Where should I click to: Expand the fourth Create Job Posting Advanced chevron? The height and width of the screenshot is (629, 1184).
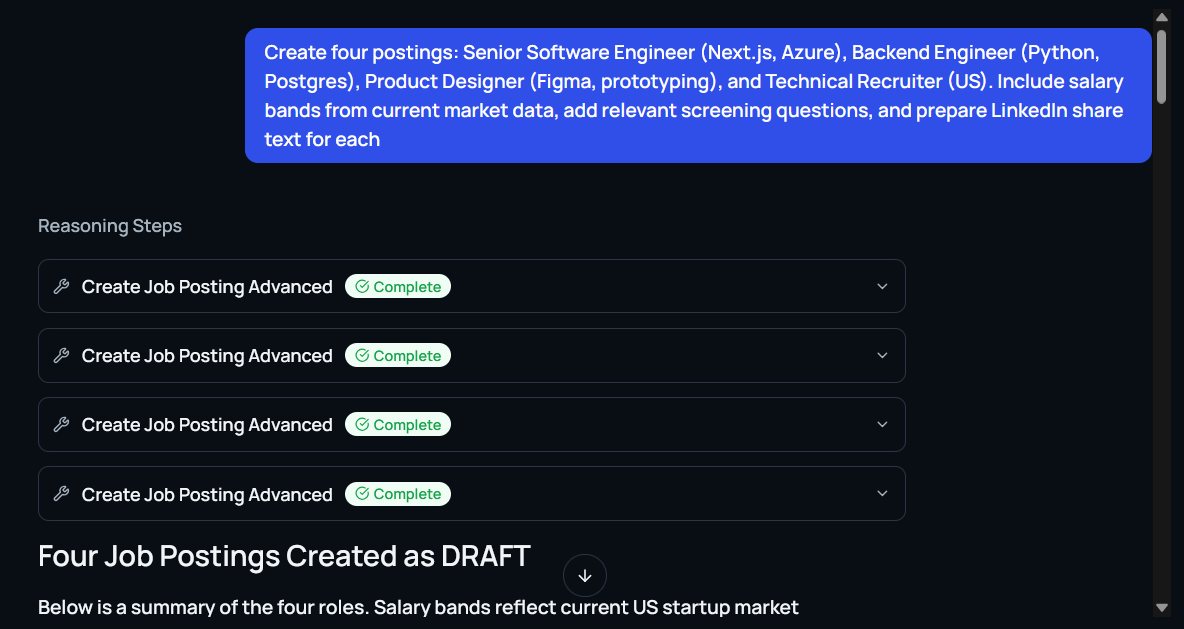click(x=882, y=494)
